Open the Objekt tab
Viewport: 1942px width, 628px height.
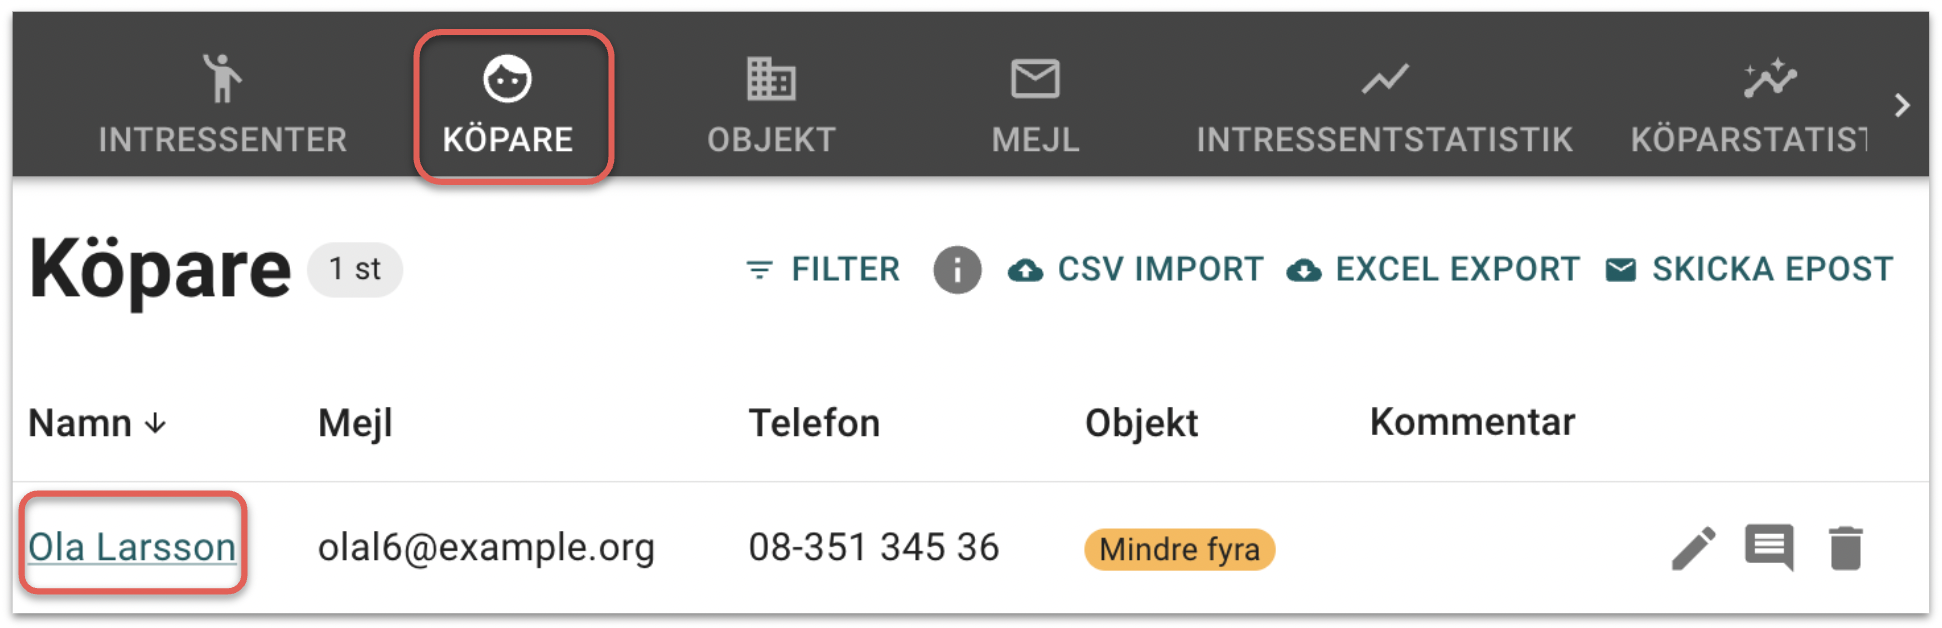click(771, 105)
